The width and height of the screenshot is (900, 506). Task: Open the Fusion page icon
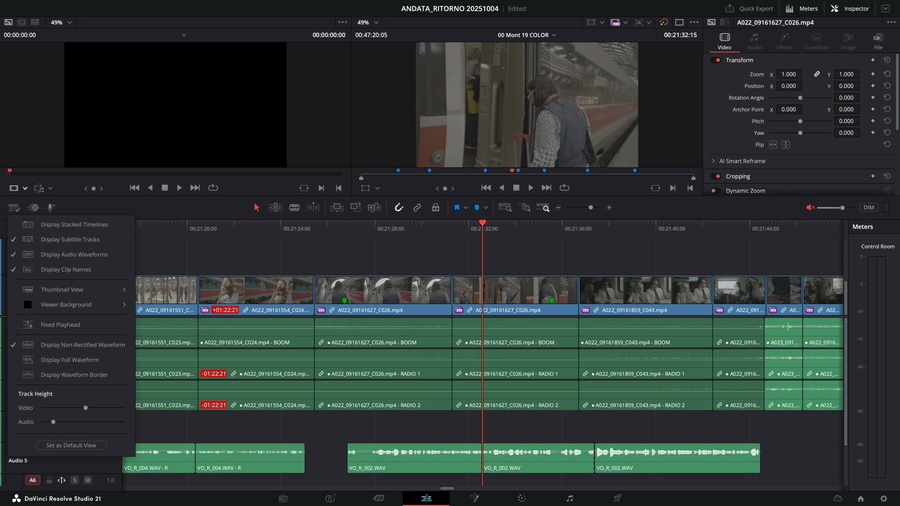[475, 499]
